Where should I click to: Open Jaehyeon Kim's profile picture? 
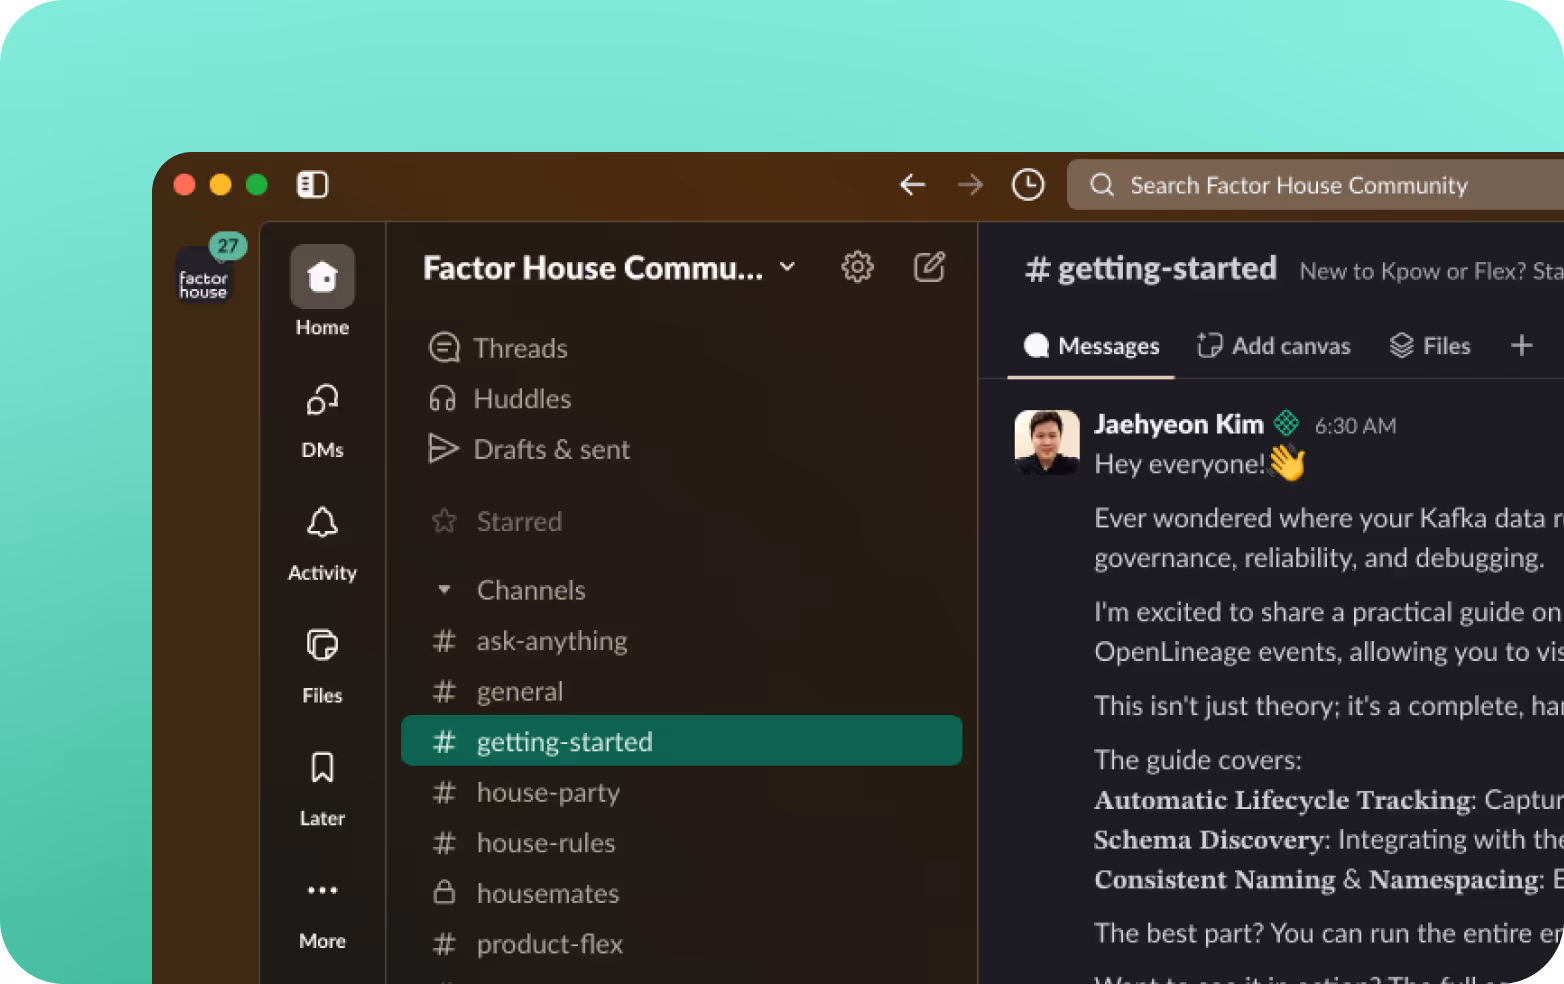pos(1047,442)
